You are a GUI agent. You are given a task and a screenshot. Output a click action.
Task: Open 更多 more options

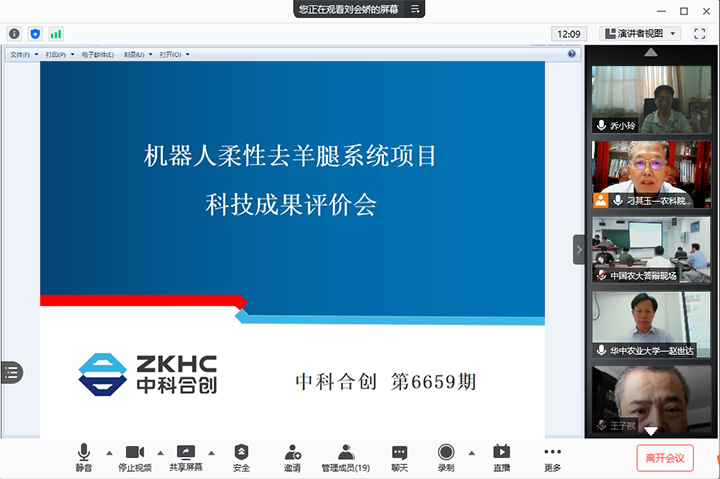point(552,457)
